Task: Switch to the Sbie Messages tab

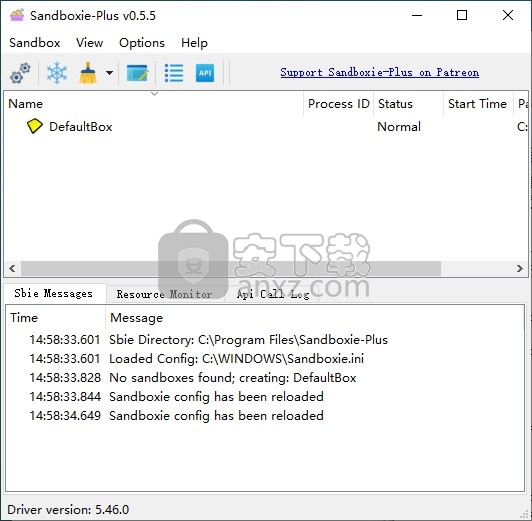Action: [54, 293]
